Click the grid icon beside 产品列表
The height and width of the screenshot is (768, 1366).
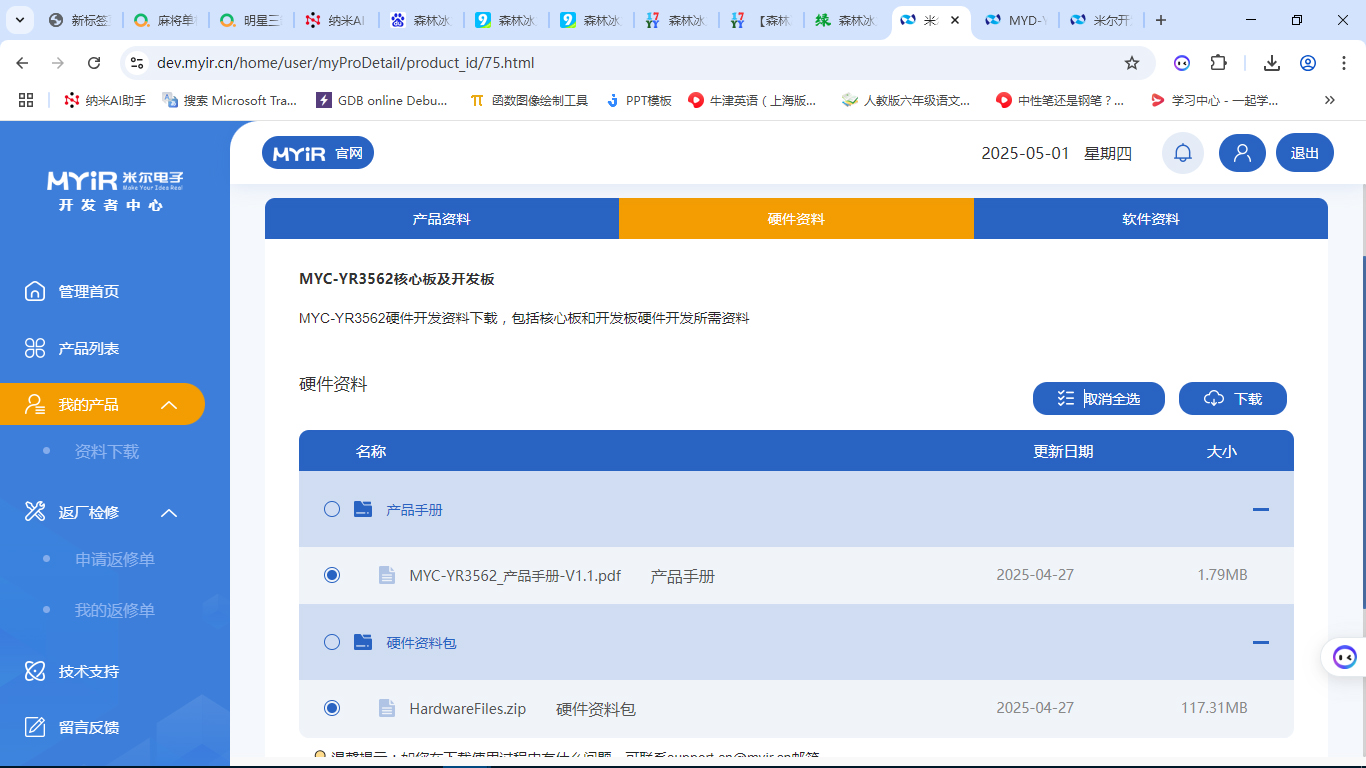(x=35, y=348)
